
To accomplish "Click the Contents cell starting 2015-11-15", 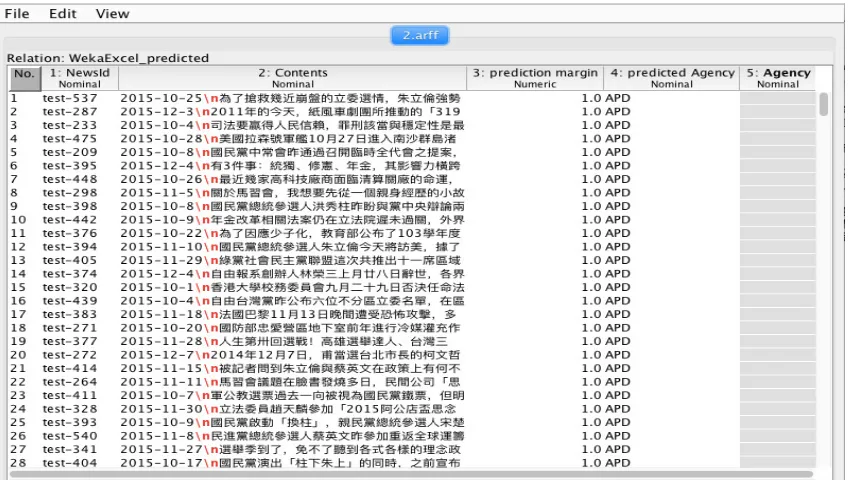I will [293, 369].
